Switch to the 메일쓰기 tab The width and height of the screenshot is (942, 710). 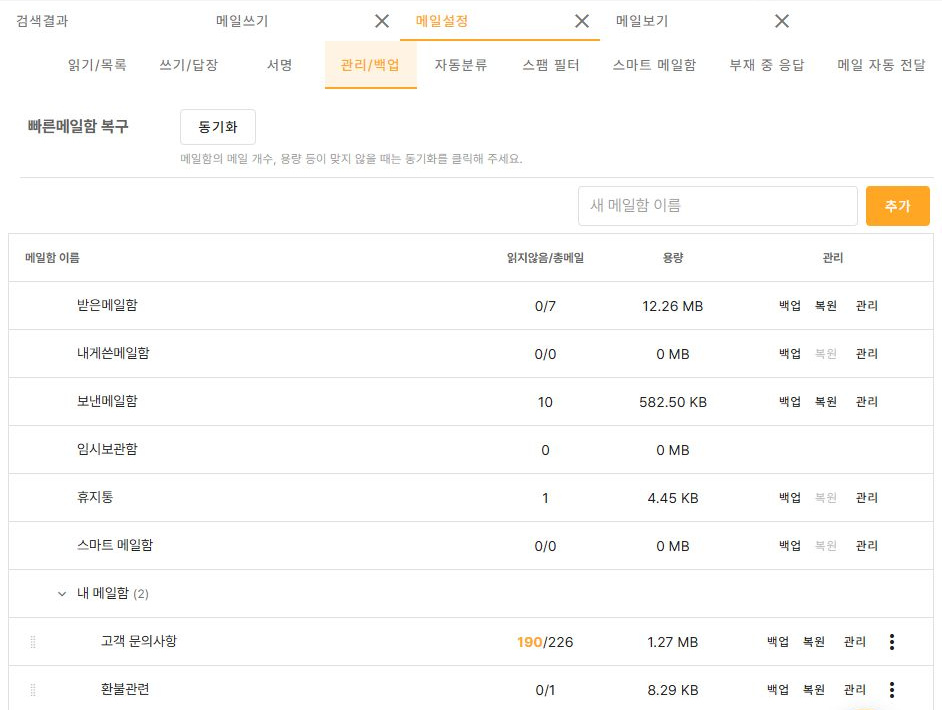[242, 21]
